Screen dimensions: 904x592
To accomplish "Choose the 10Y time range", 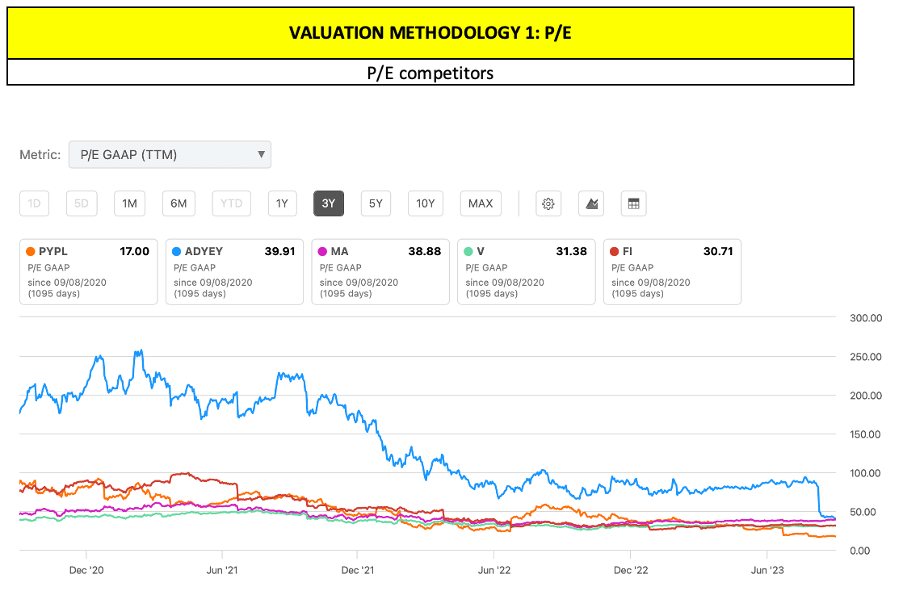I will click(425, 204).
